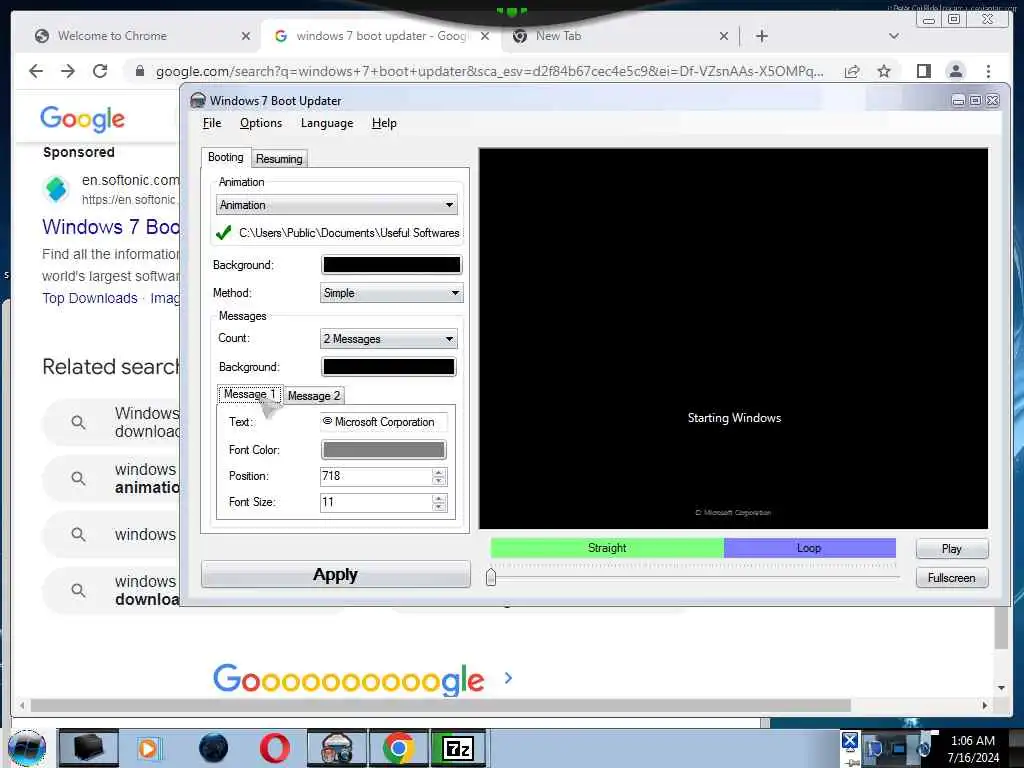Click the Position spinner arrows
The height and width of the screenshot is (768, 1024).
click(x=439, y=476)
